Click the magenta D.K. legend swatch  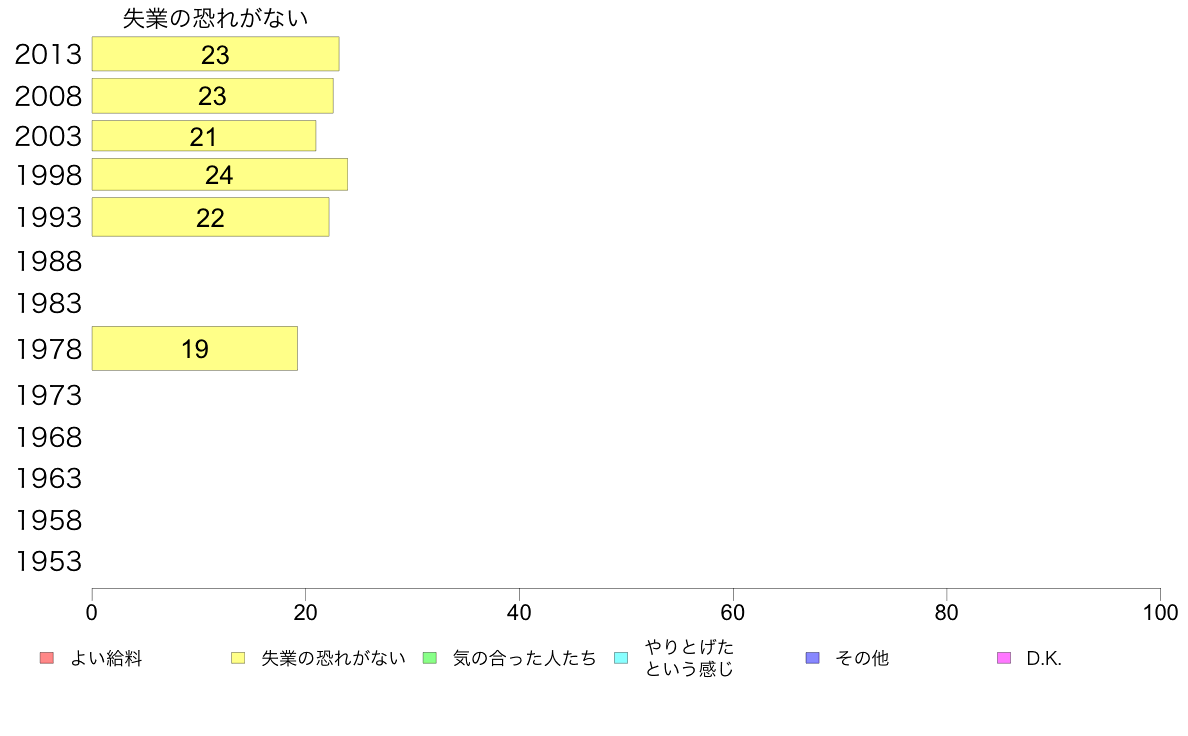[x=1004, y=658]
